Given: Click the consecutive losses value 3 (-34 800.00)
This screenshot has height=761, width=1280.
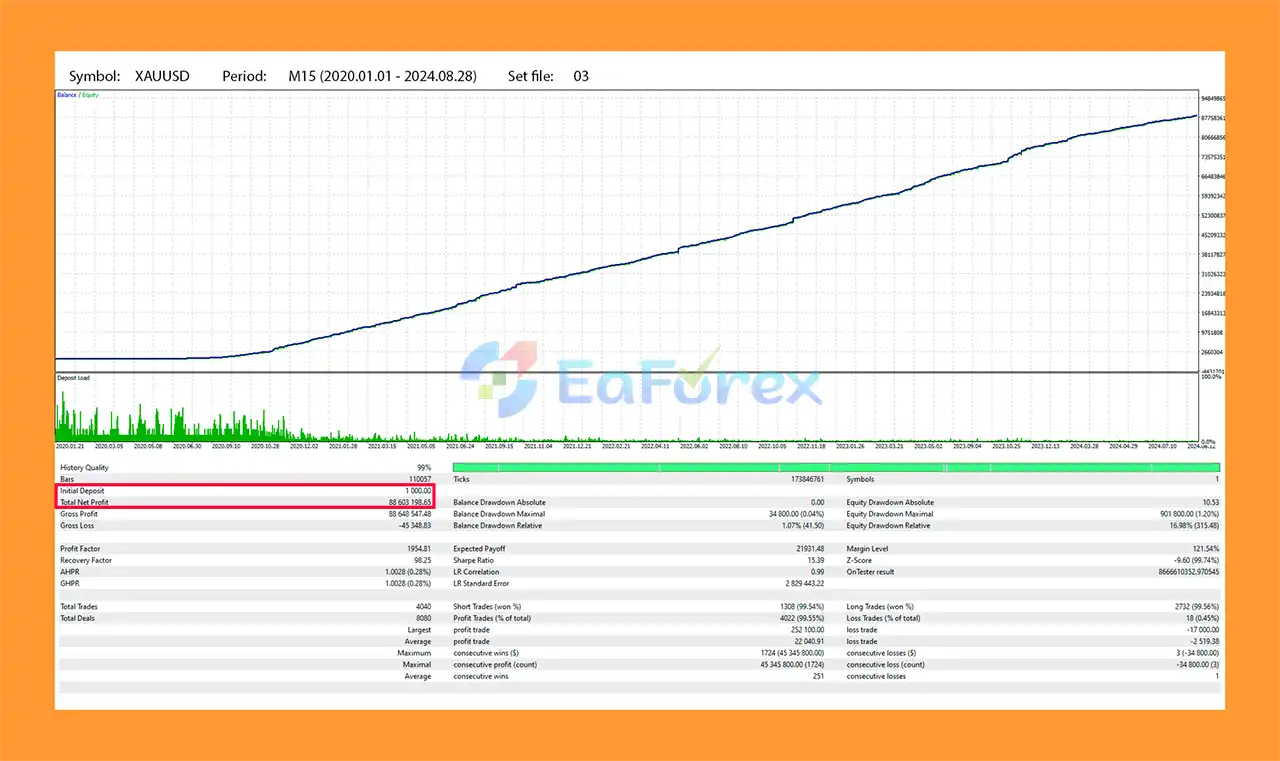Looking at the screenshot, I should [1196, 653].
